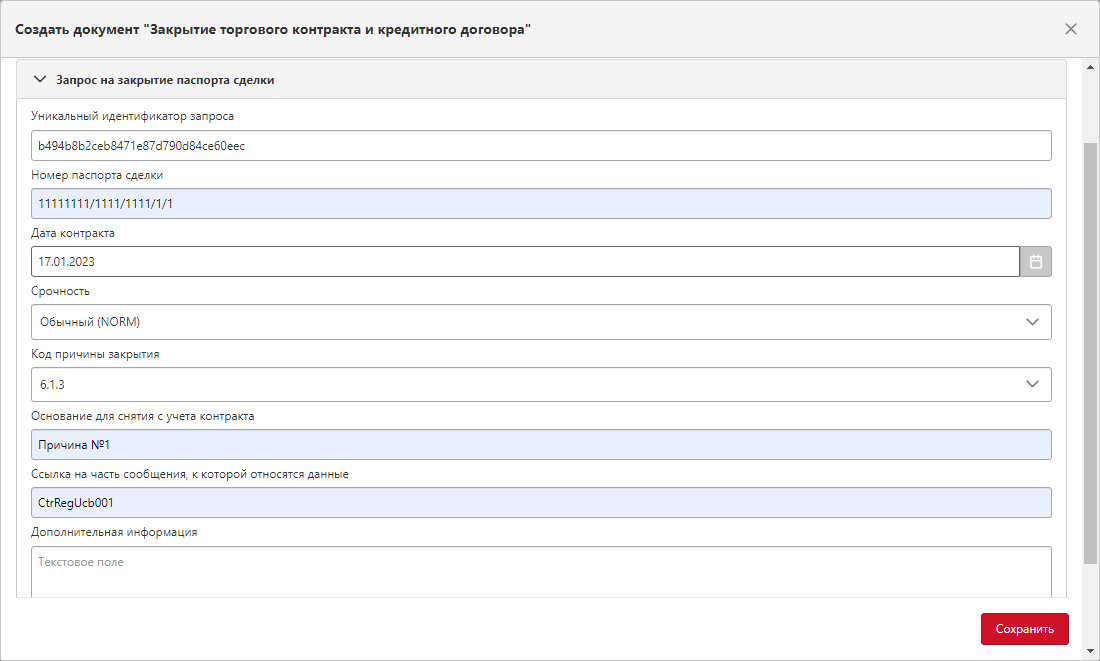The width and height of the screenshot is (1100, 661).
Task: Click the Дата контракта date field
Action: (525, 262)
